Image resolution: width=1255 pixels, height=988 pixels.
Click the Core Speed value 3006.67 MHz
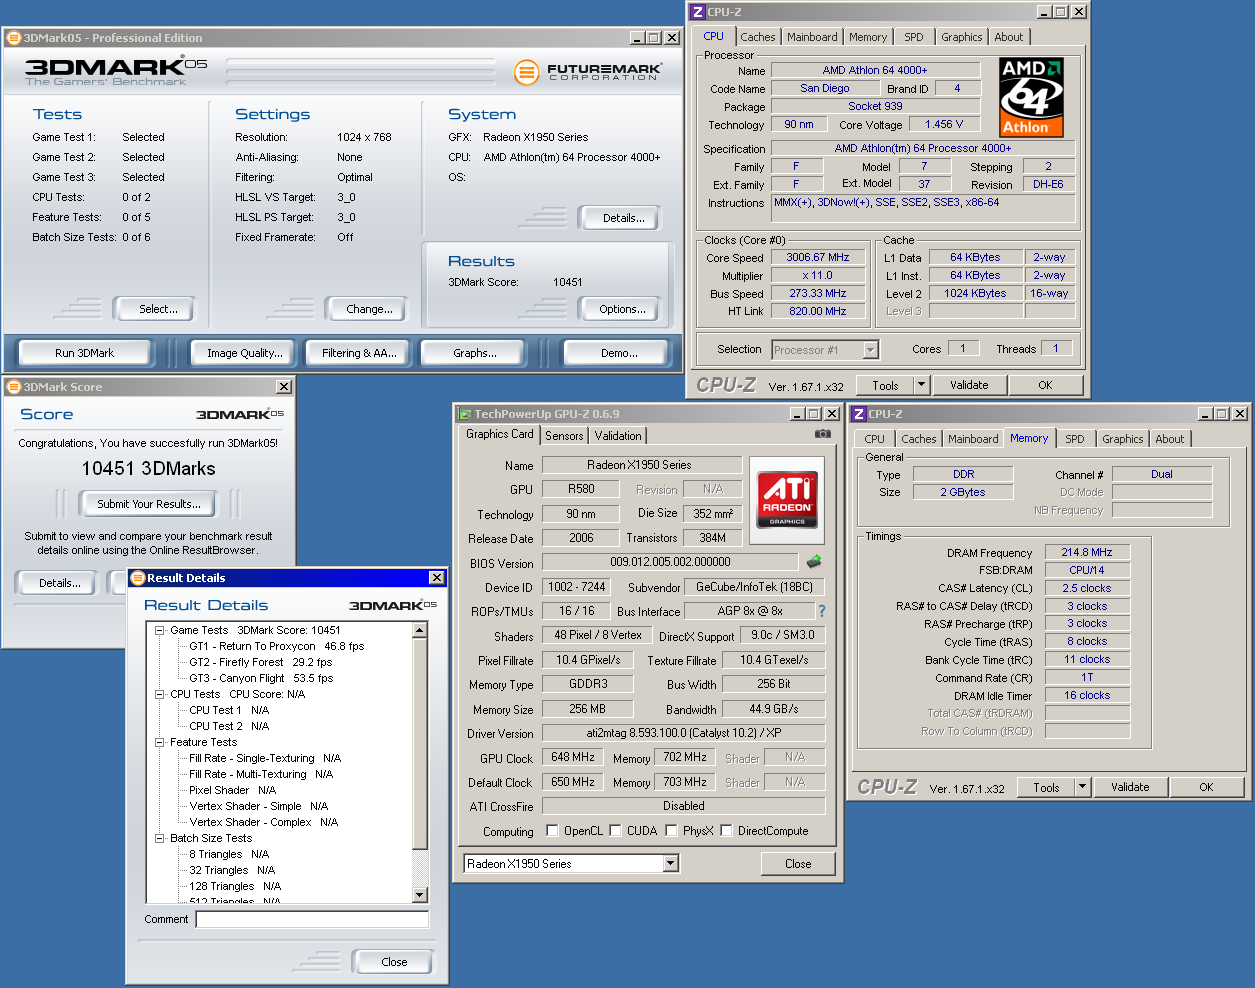click(x=817, y=257)
